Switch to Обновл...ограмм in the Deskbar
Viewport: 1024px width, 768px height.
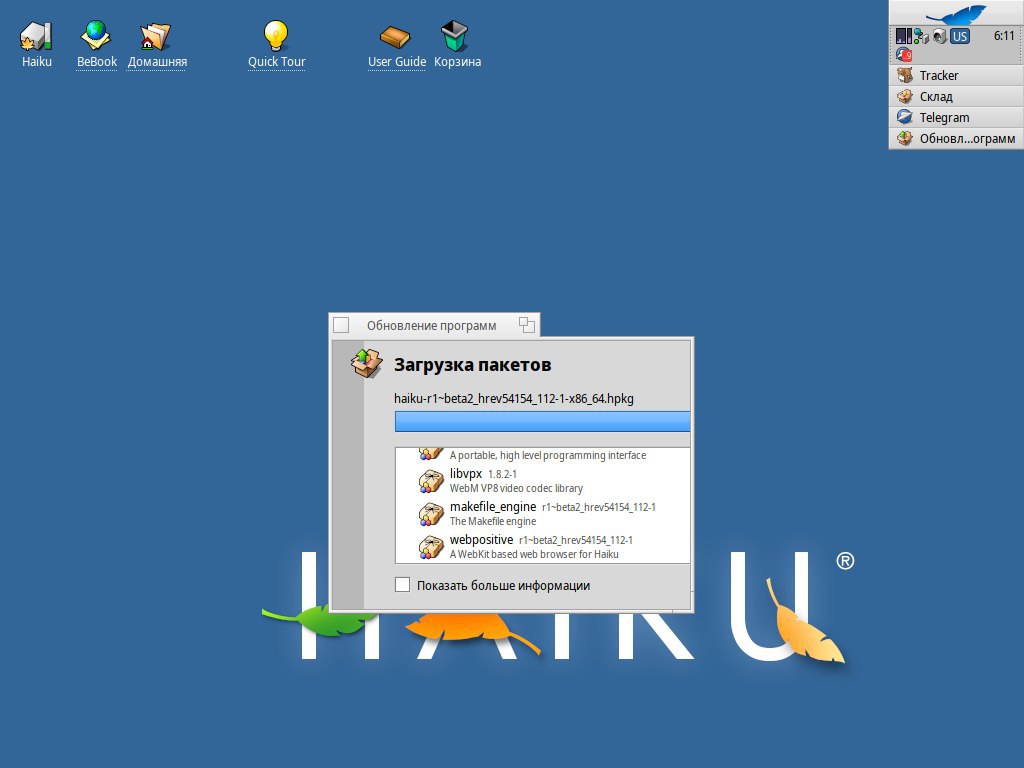[956, 138]
